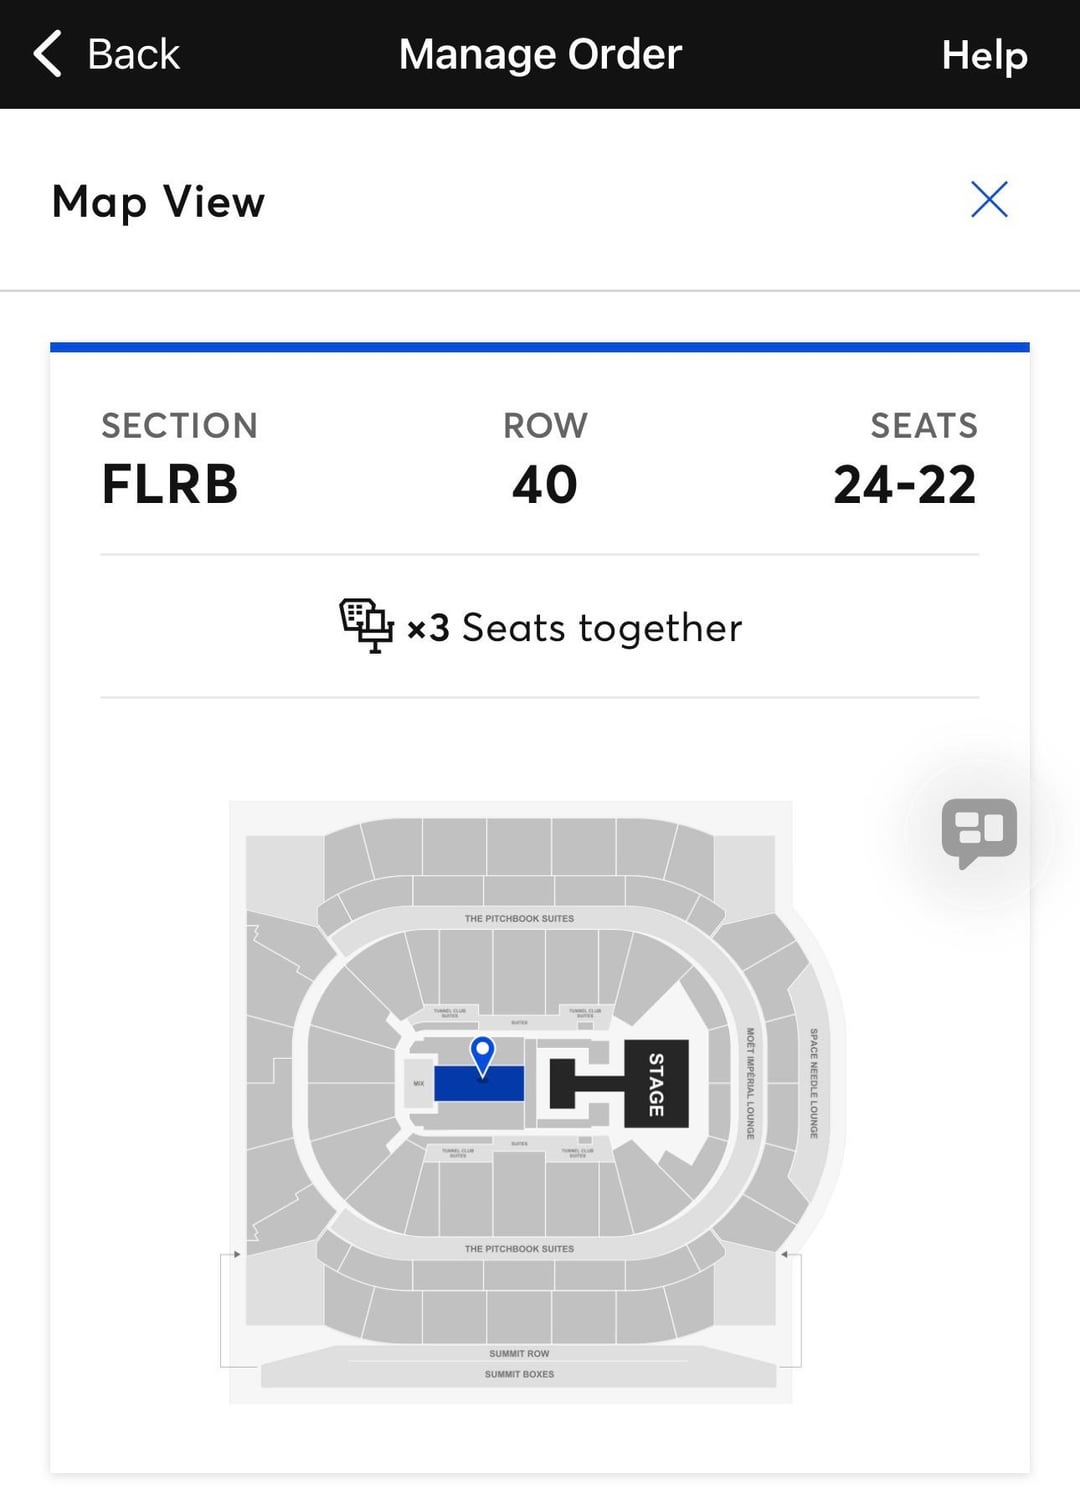1080x1509 pixels.
Task: Open the Help page
Action: click(x=984, y=55)
